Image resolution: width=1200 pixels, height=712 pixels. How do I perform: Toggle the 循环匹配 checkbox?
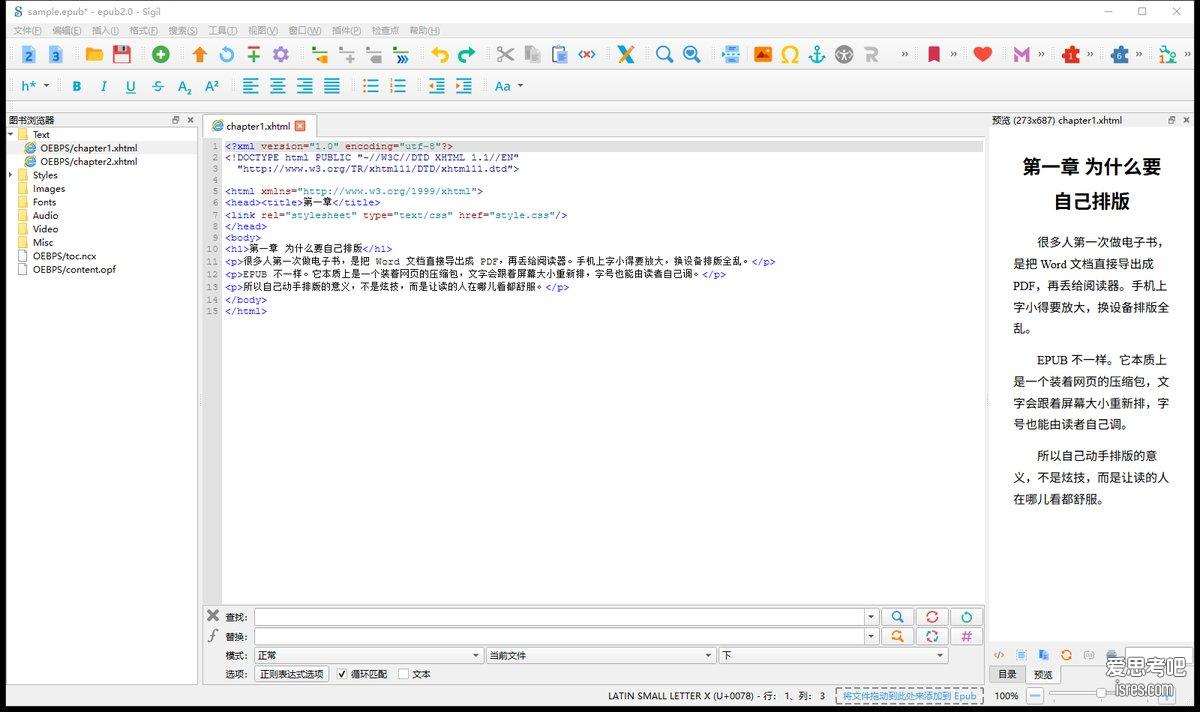(343, 674)
